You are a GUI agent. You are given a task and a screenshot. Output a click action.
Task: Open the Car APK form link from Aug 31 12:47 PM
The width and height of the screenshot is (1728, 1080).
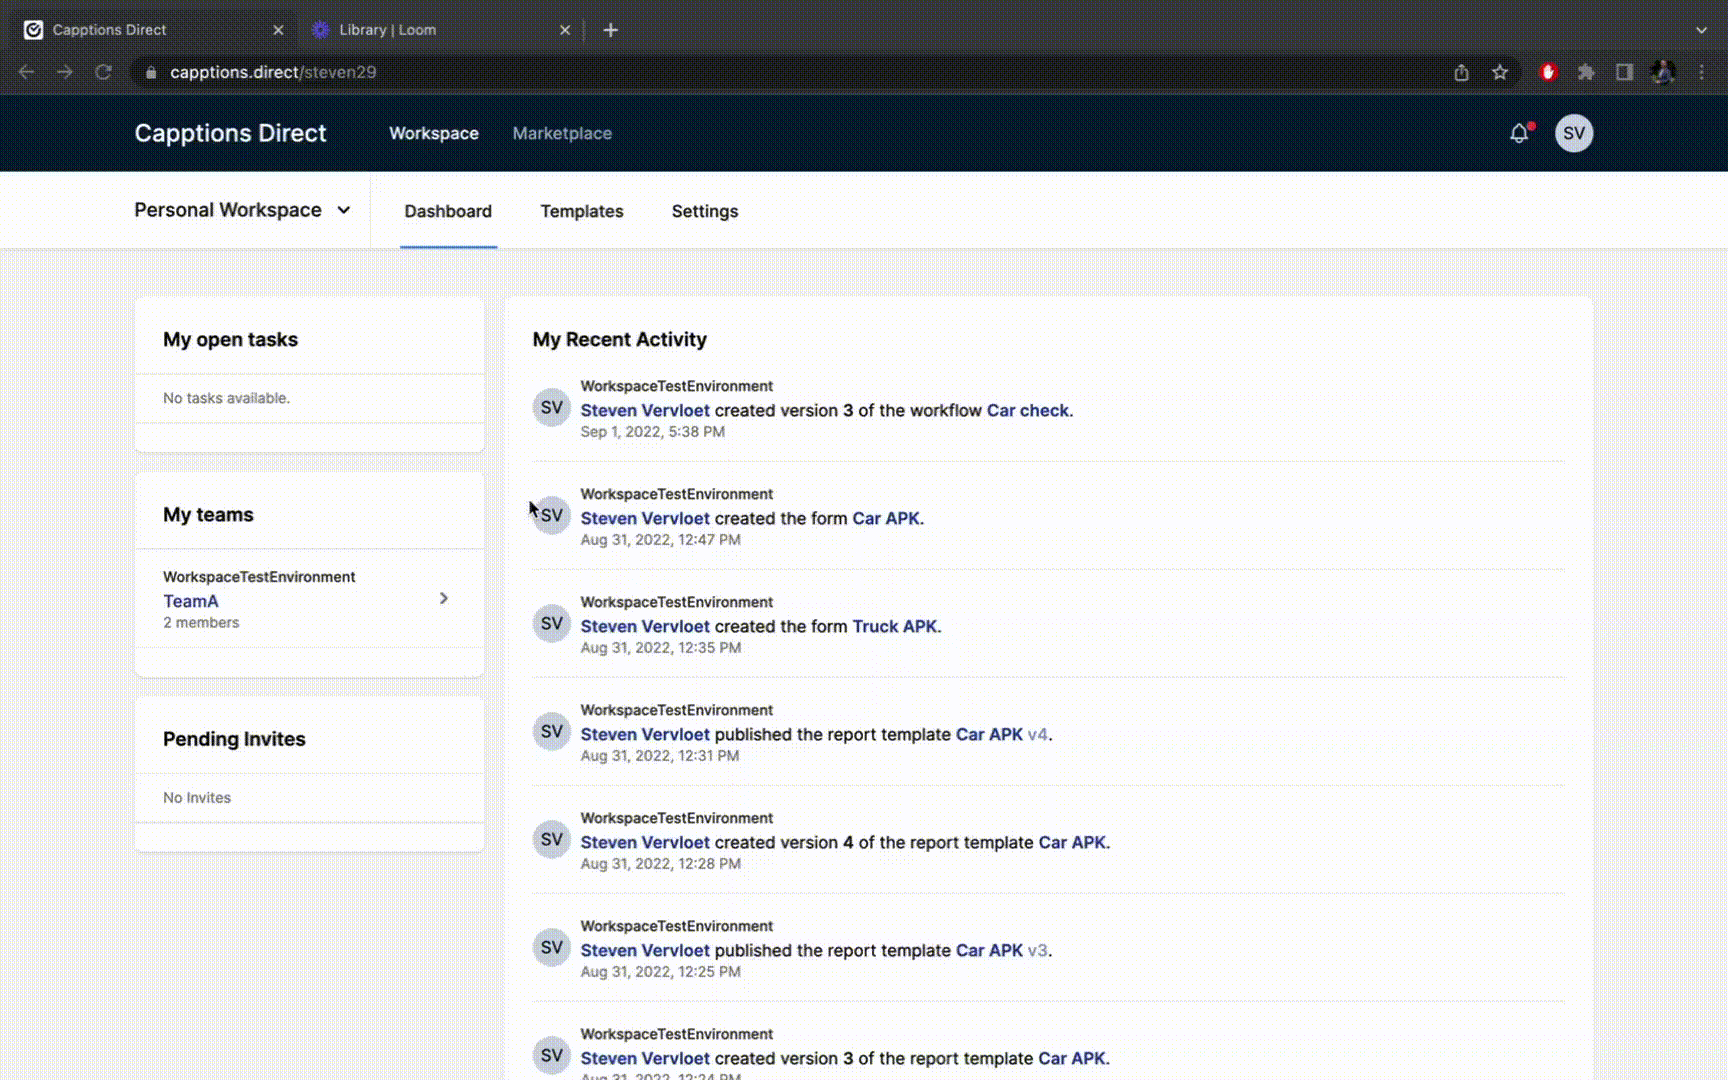886,518
